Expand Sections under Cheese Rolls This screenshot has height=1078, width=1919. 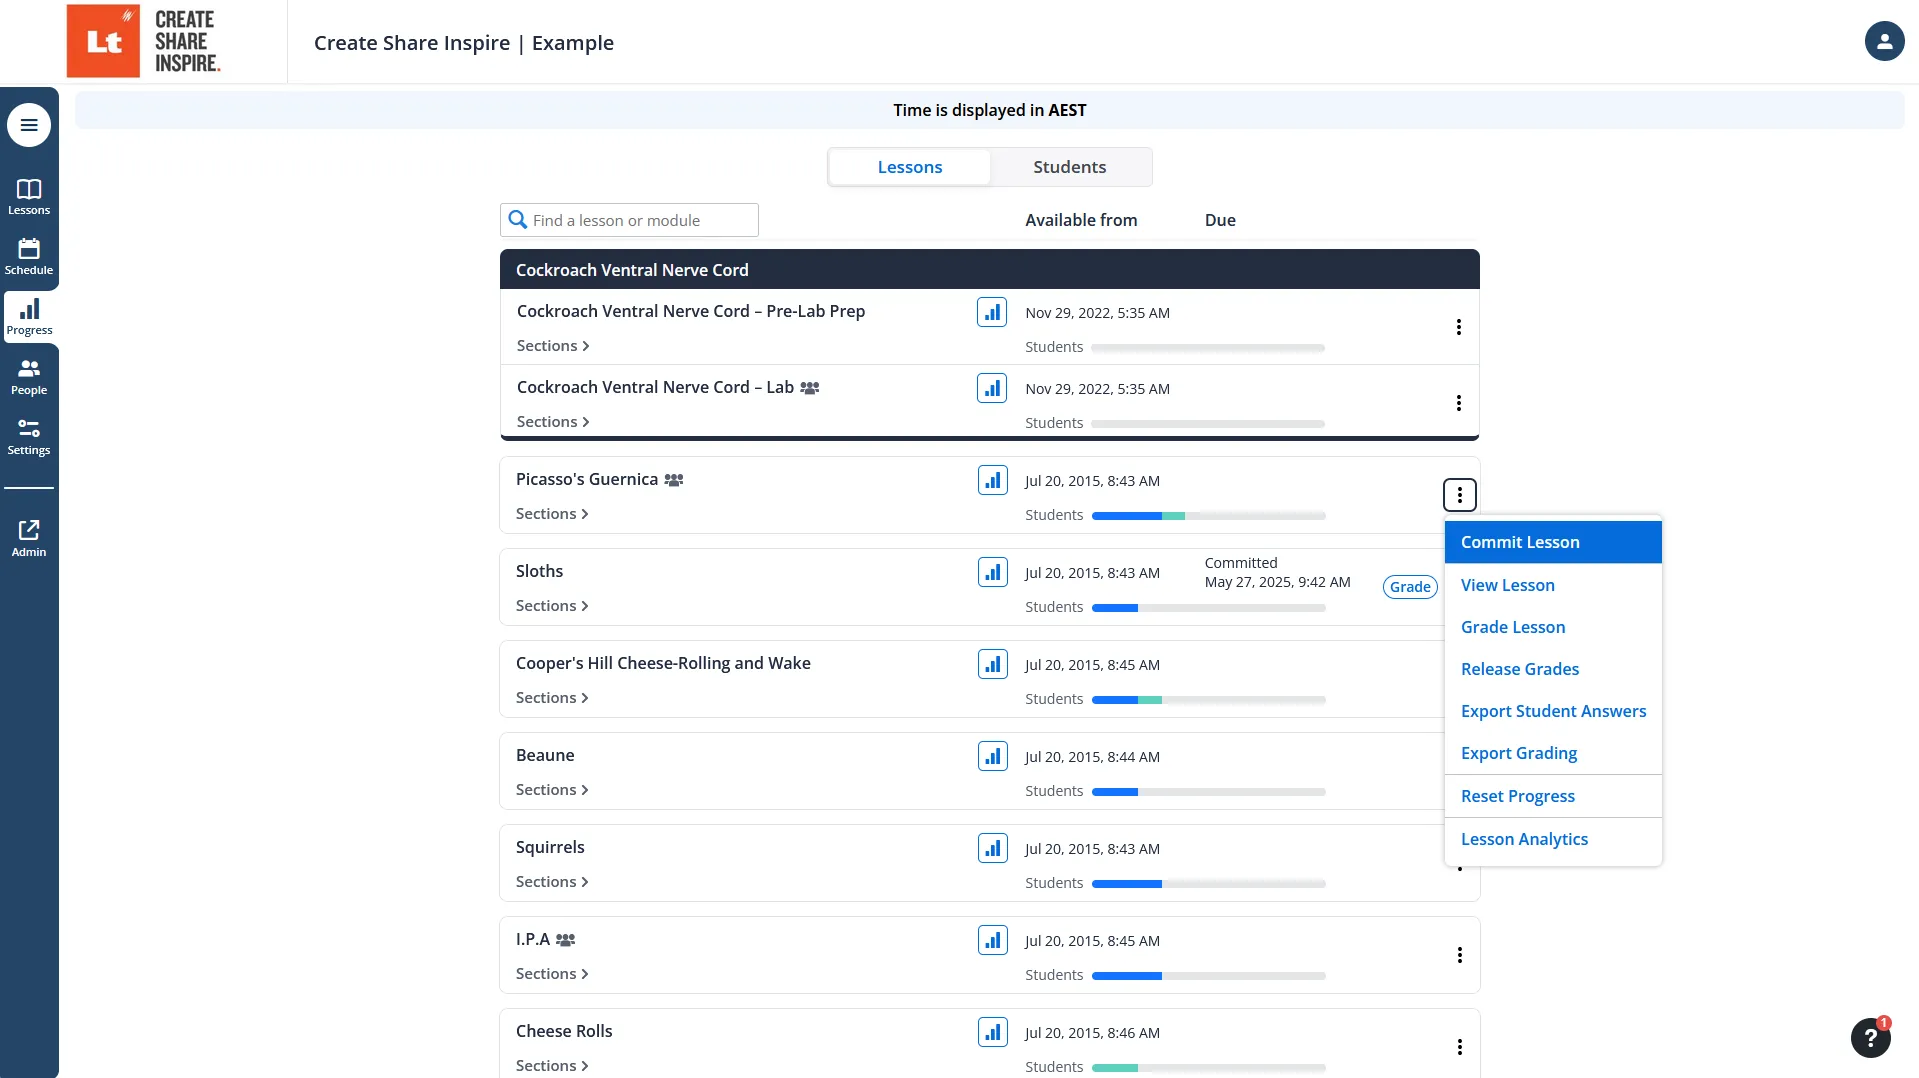coord(552,1066)
